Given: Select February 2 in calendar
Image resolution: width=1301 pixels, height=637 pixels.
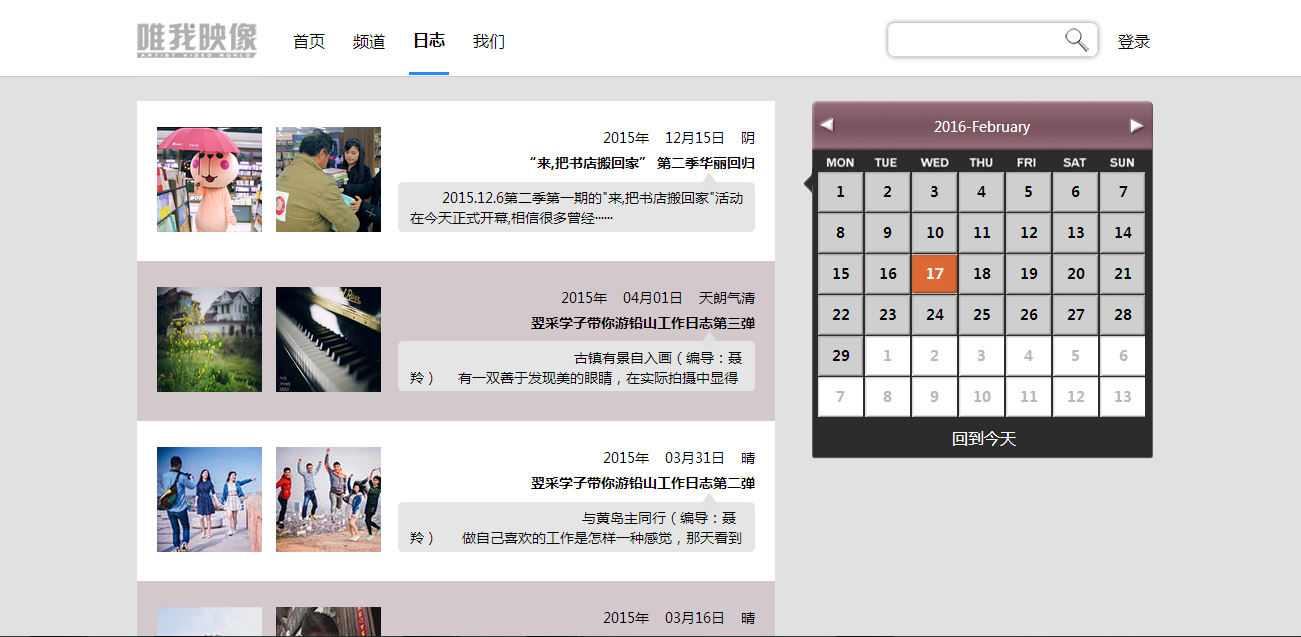Looking at the screenshot, I should [x=888, y=192].
